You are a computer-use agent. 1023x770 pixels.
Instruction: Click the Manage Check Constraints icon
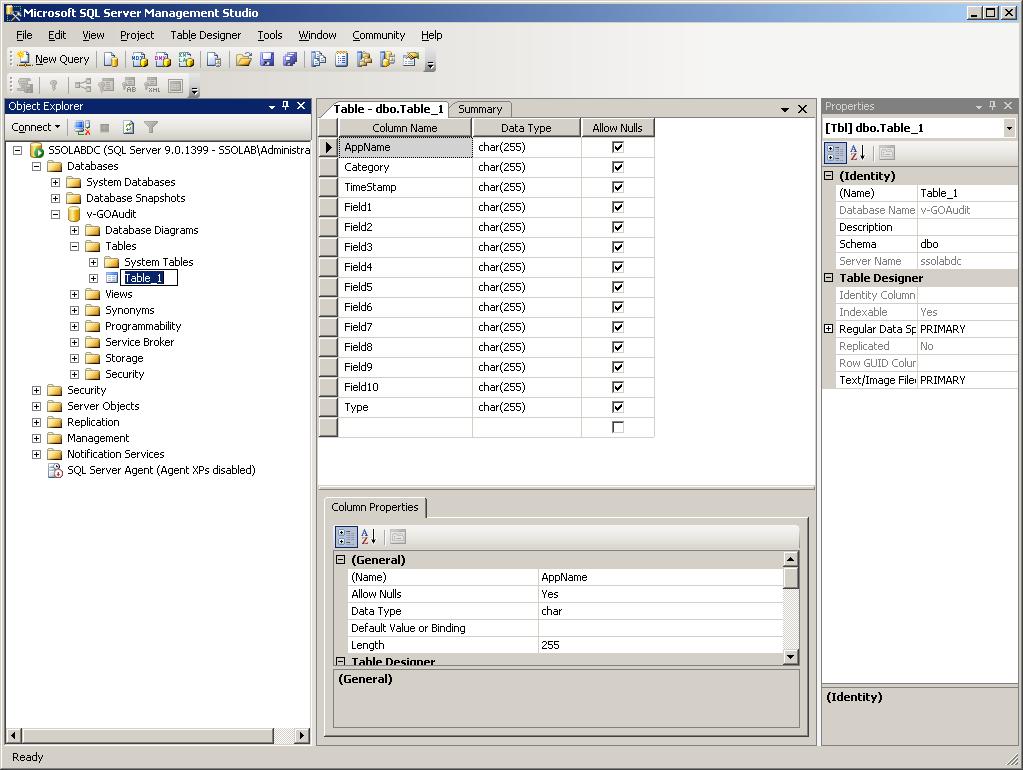click(176, 85)
